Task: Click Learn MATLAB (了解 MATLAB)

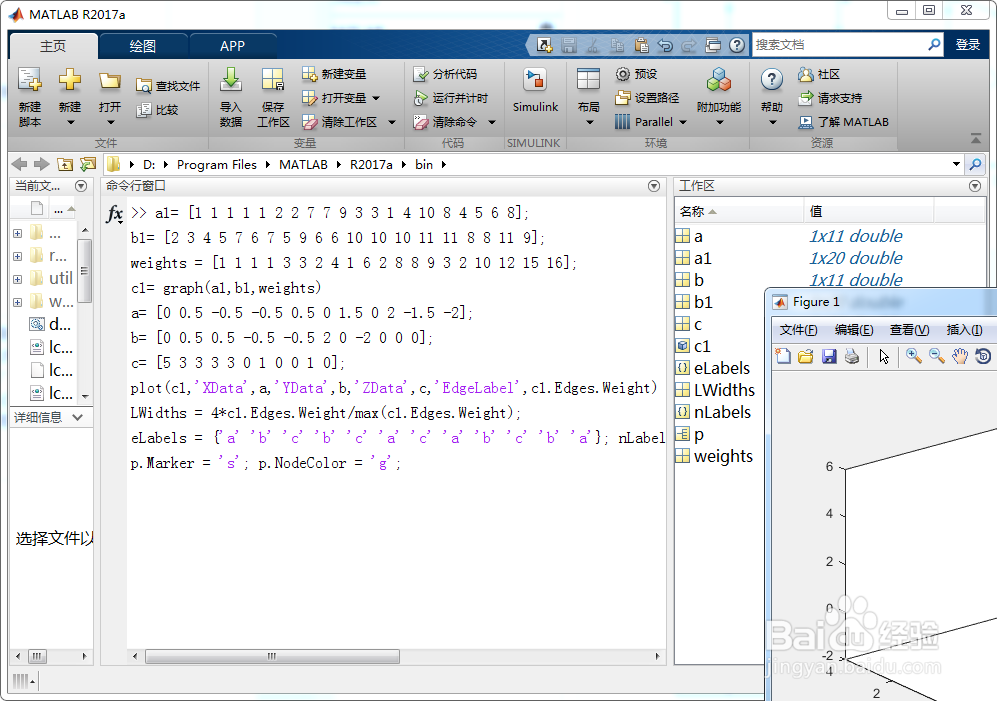Action: pyautogui.click(x=844, y=122)
